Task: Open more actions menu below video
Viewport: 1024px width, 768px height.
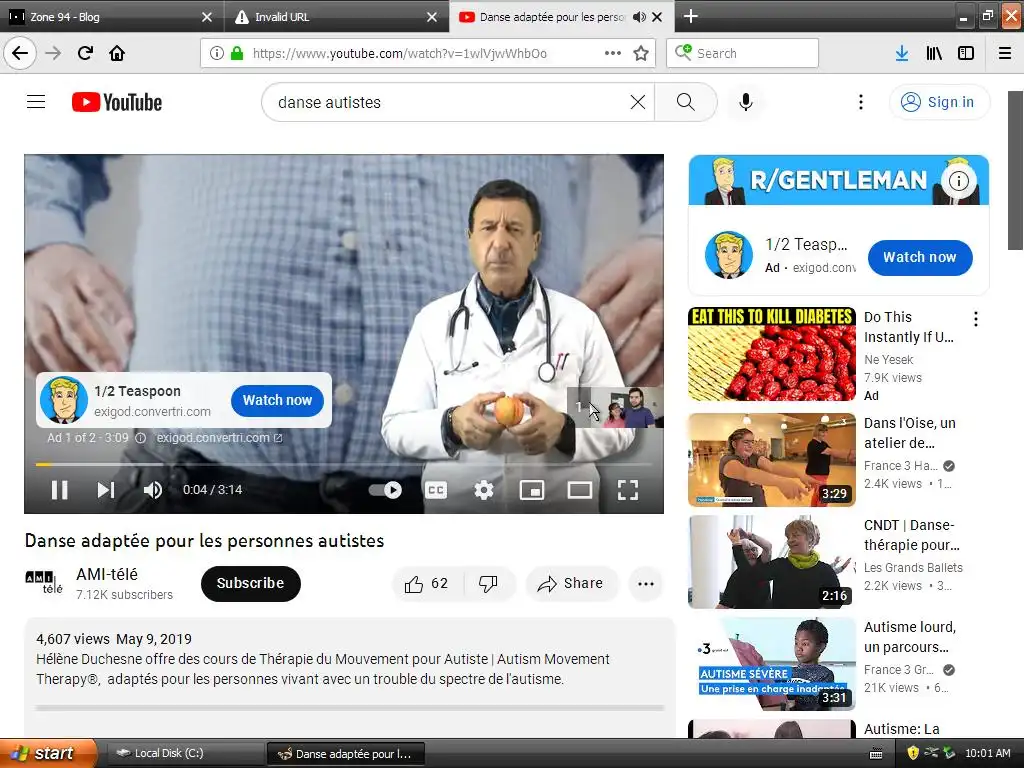Action: point(646,584)
